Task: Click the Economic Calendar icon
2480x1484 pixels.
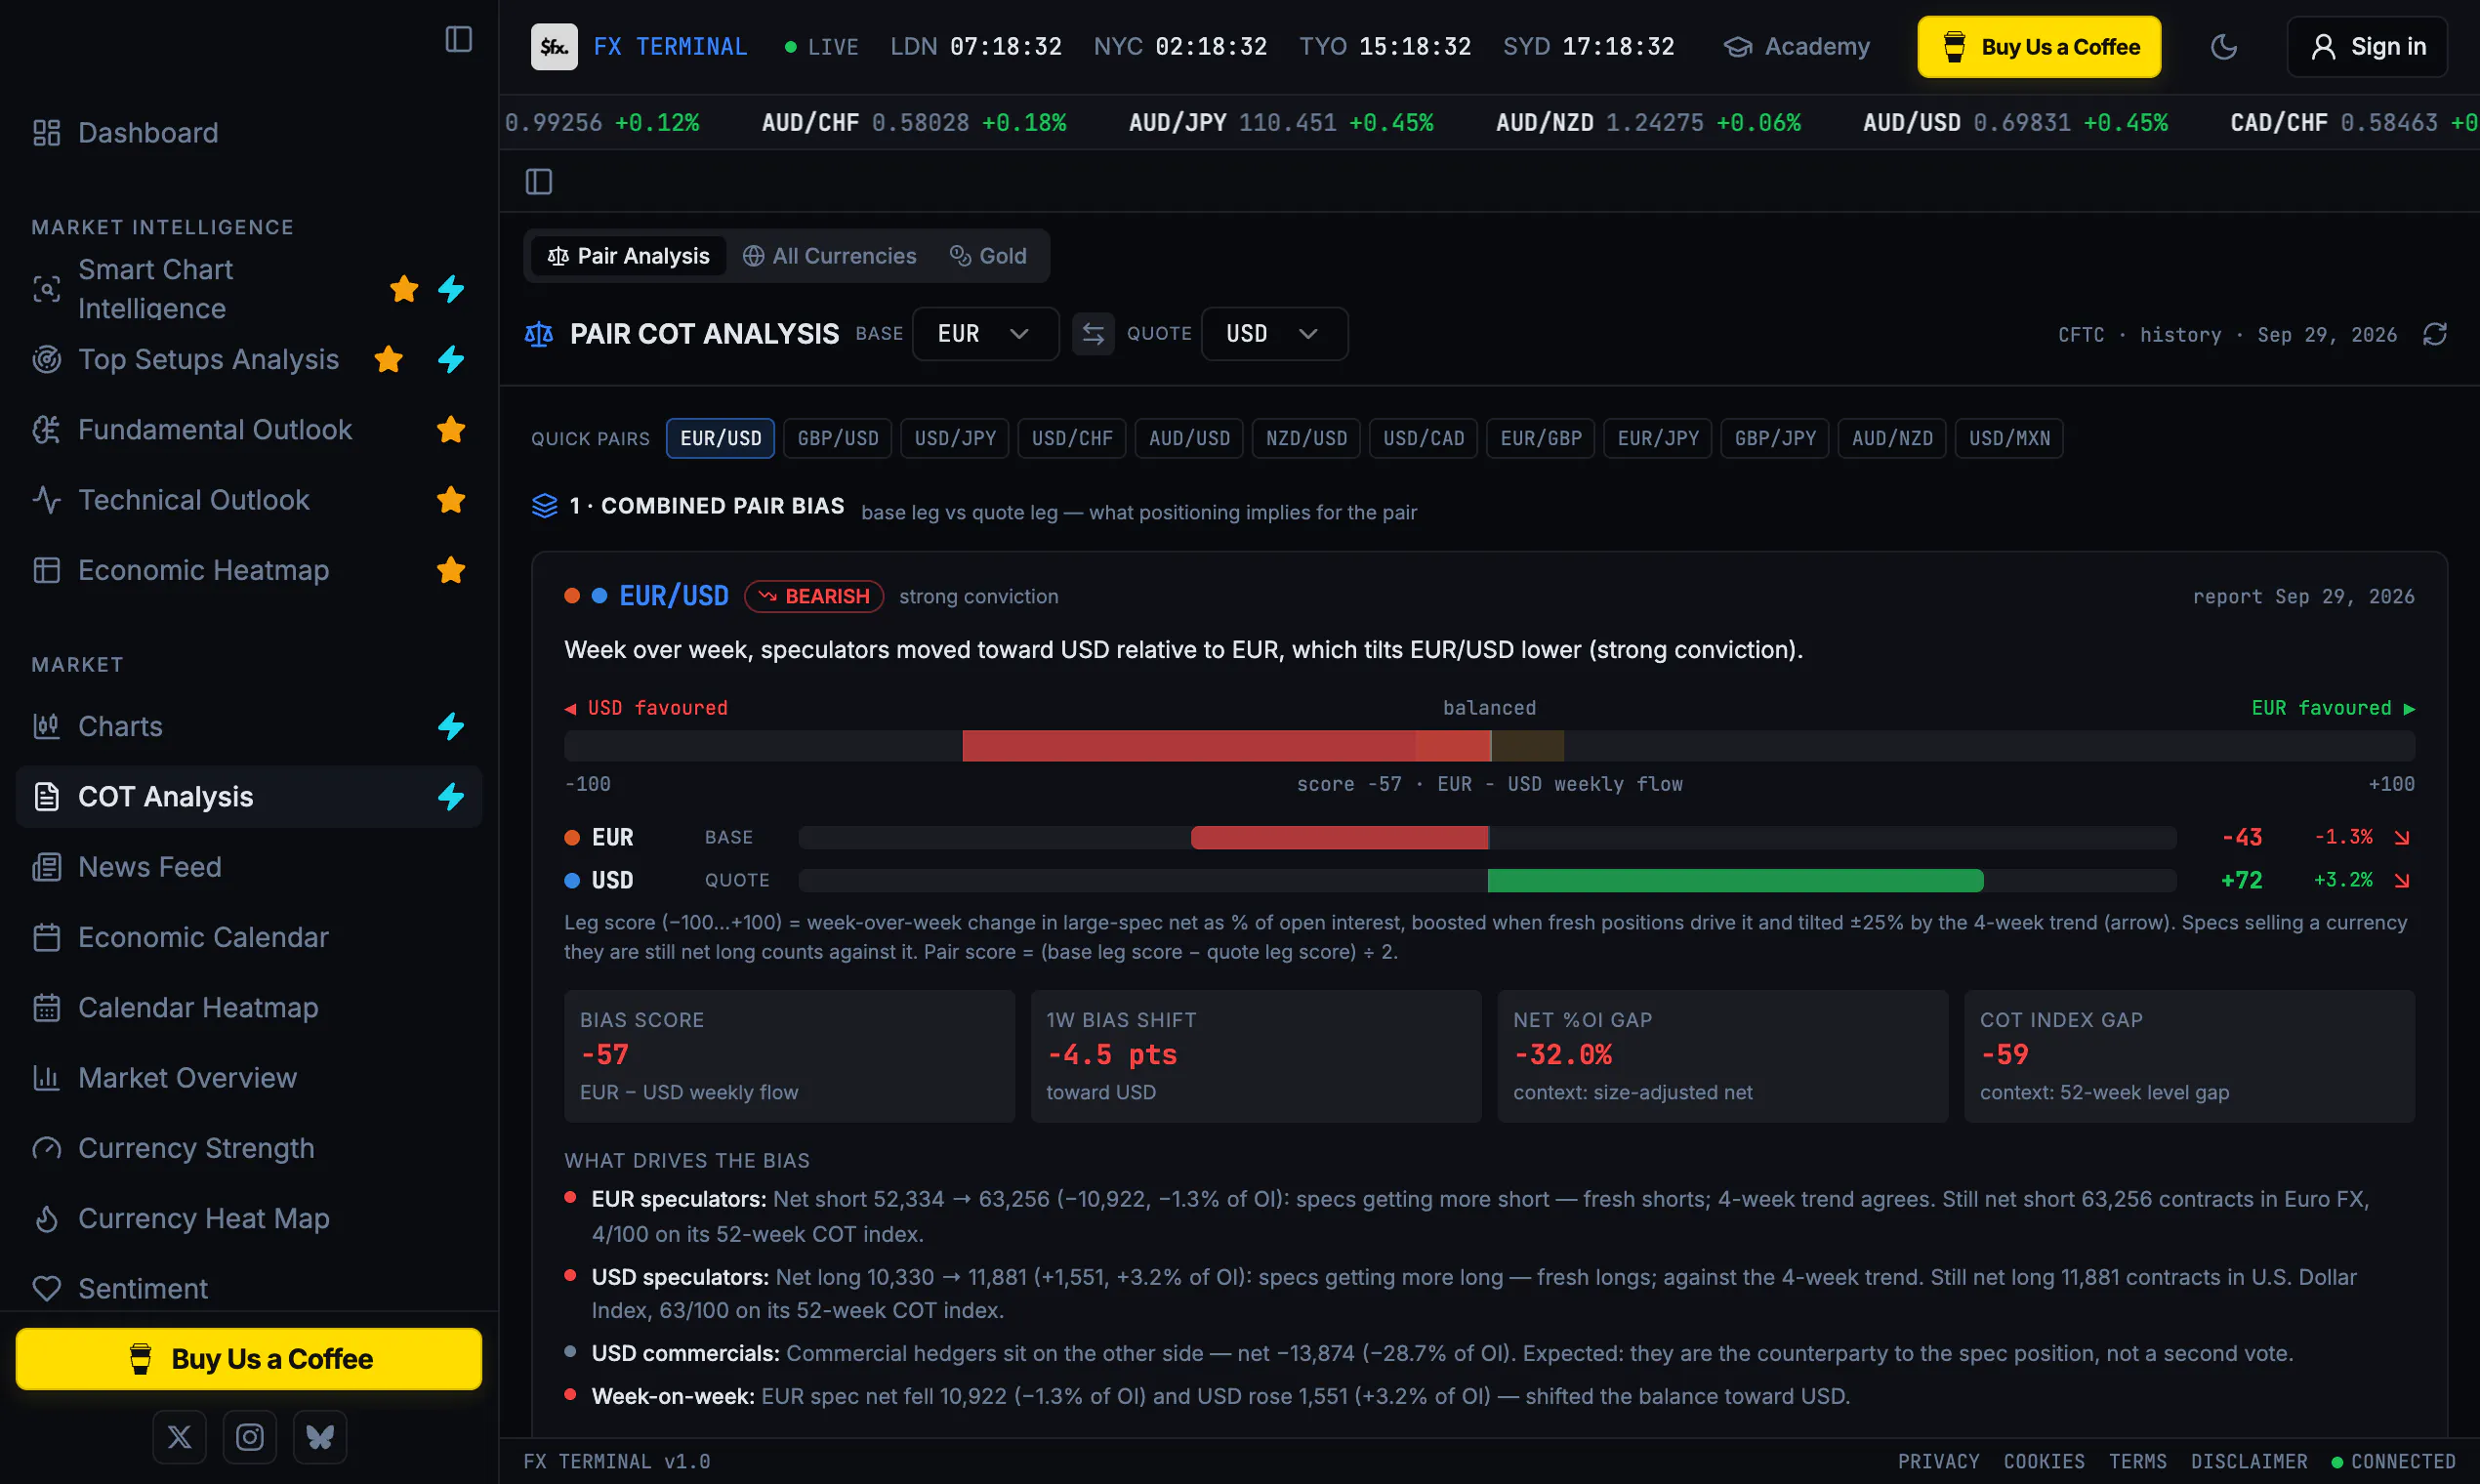Action: (46, 938)
